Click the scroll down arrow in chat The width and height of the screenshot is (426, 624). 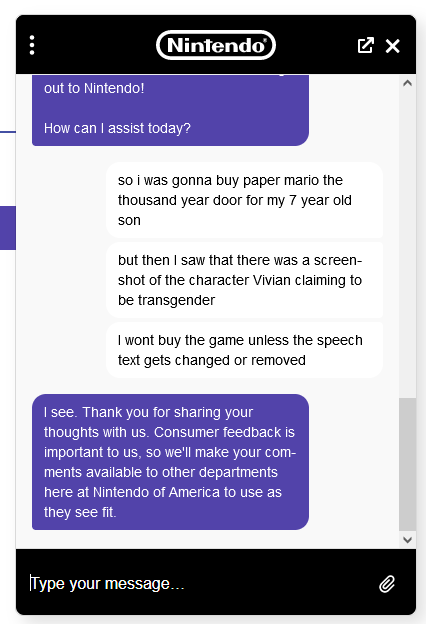tap(407, 540)
